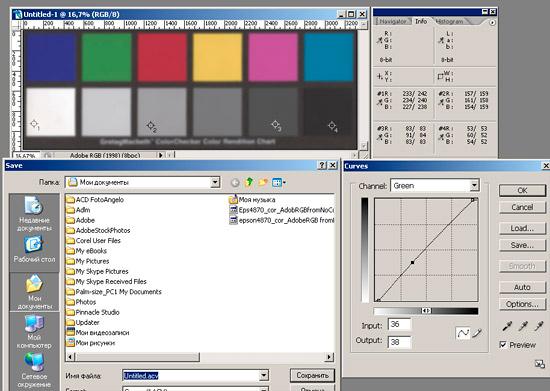Click the gradient bar toggle arrows under curve
Viewport: 550px width, 391px height.
click(x=426, y=311)
